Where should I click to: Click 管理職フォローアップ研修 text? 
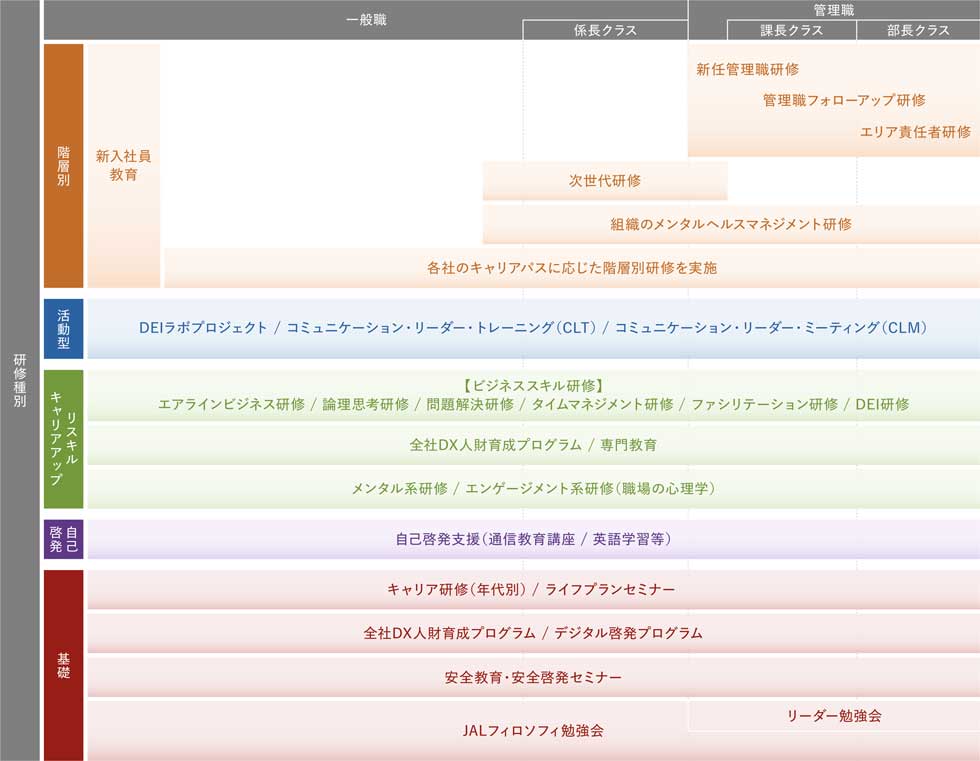[844, 100]
